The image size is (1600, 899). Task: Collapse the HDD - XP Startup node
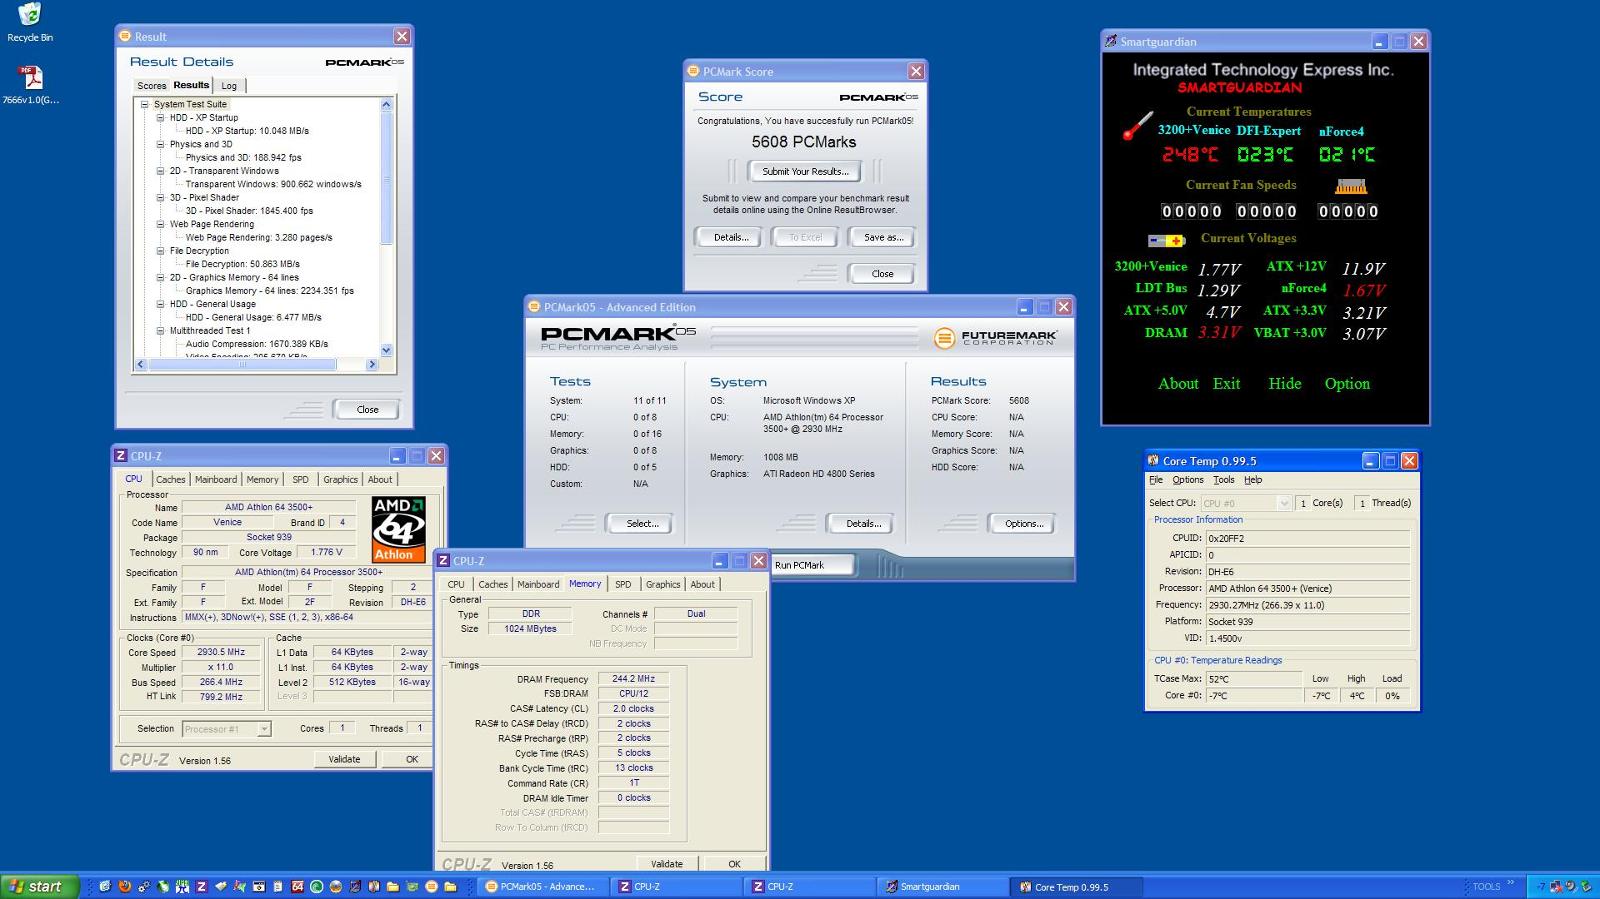pyautogui.click(x=160, y=117)
